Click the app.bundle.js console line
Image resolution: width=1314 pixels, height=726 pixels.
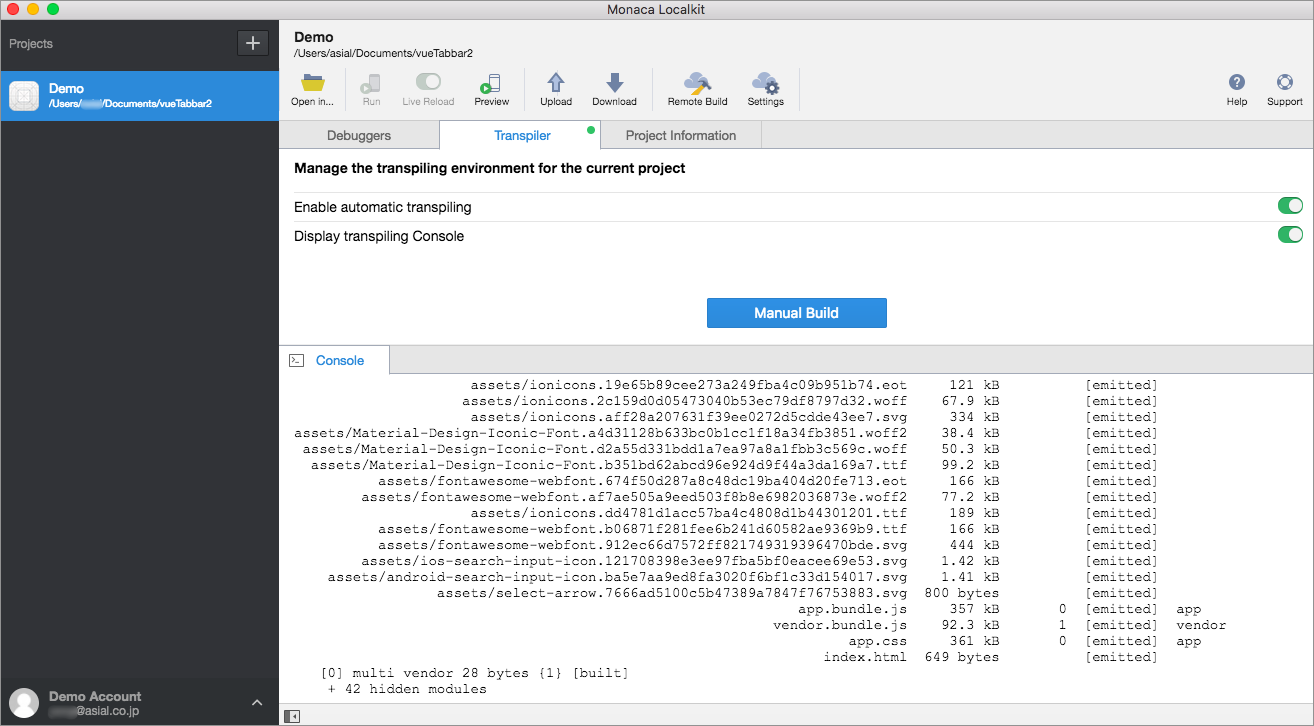pos(999,609)
